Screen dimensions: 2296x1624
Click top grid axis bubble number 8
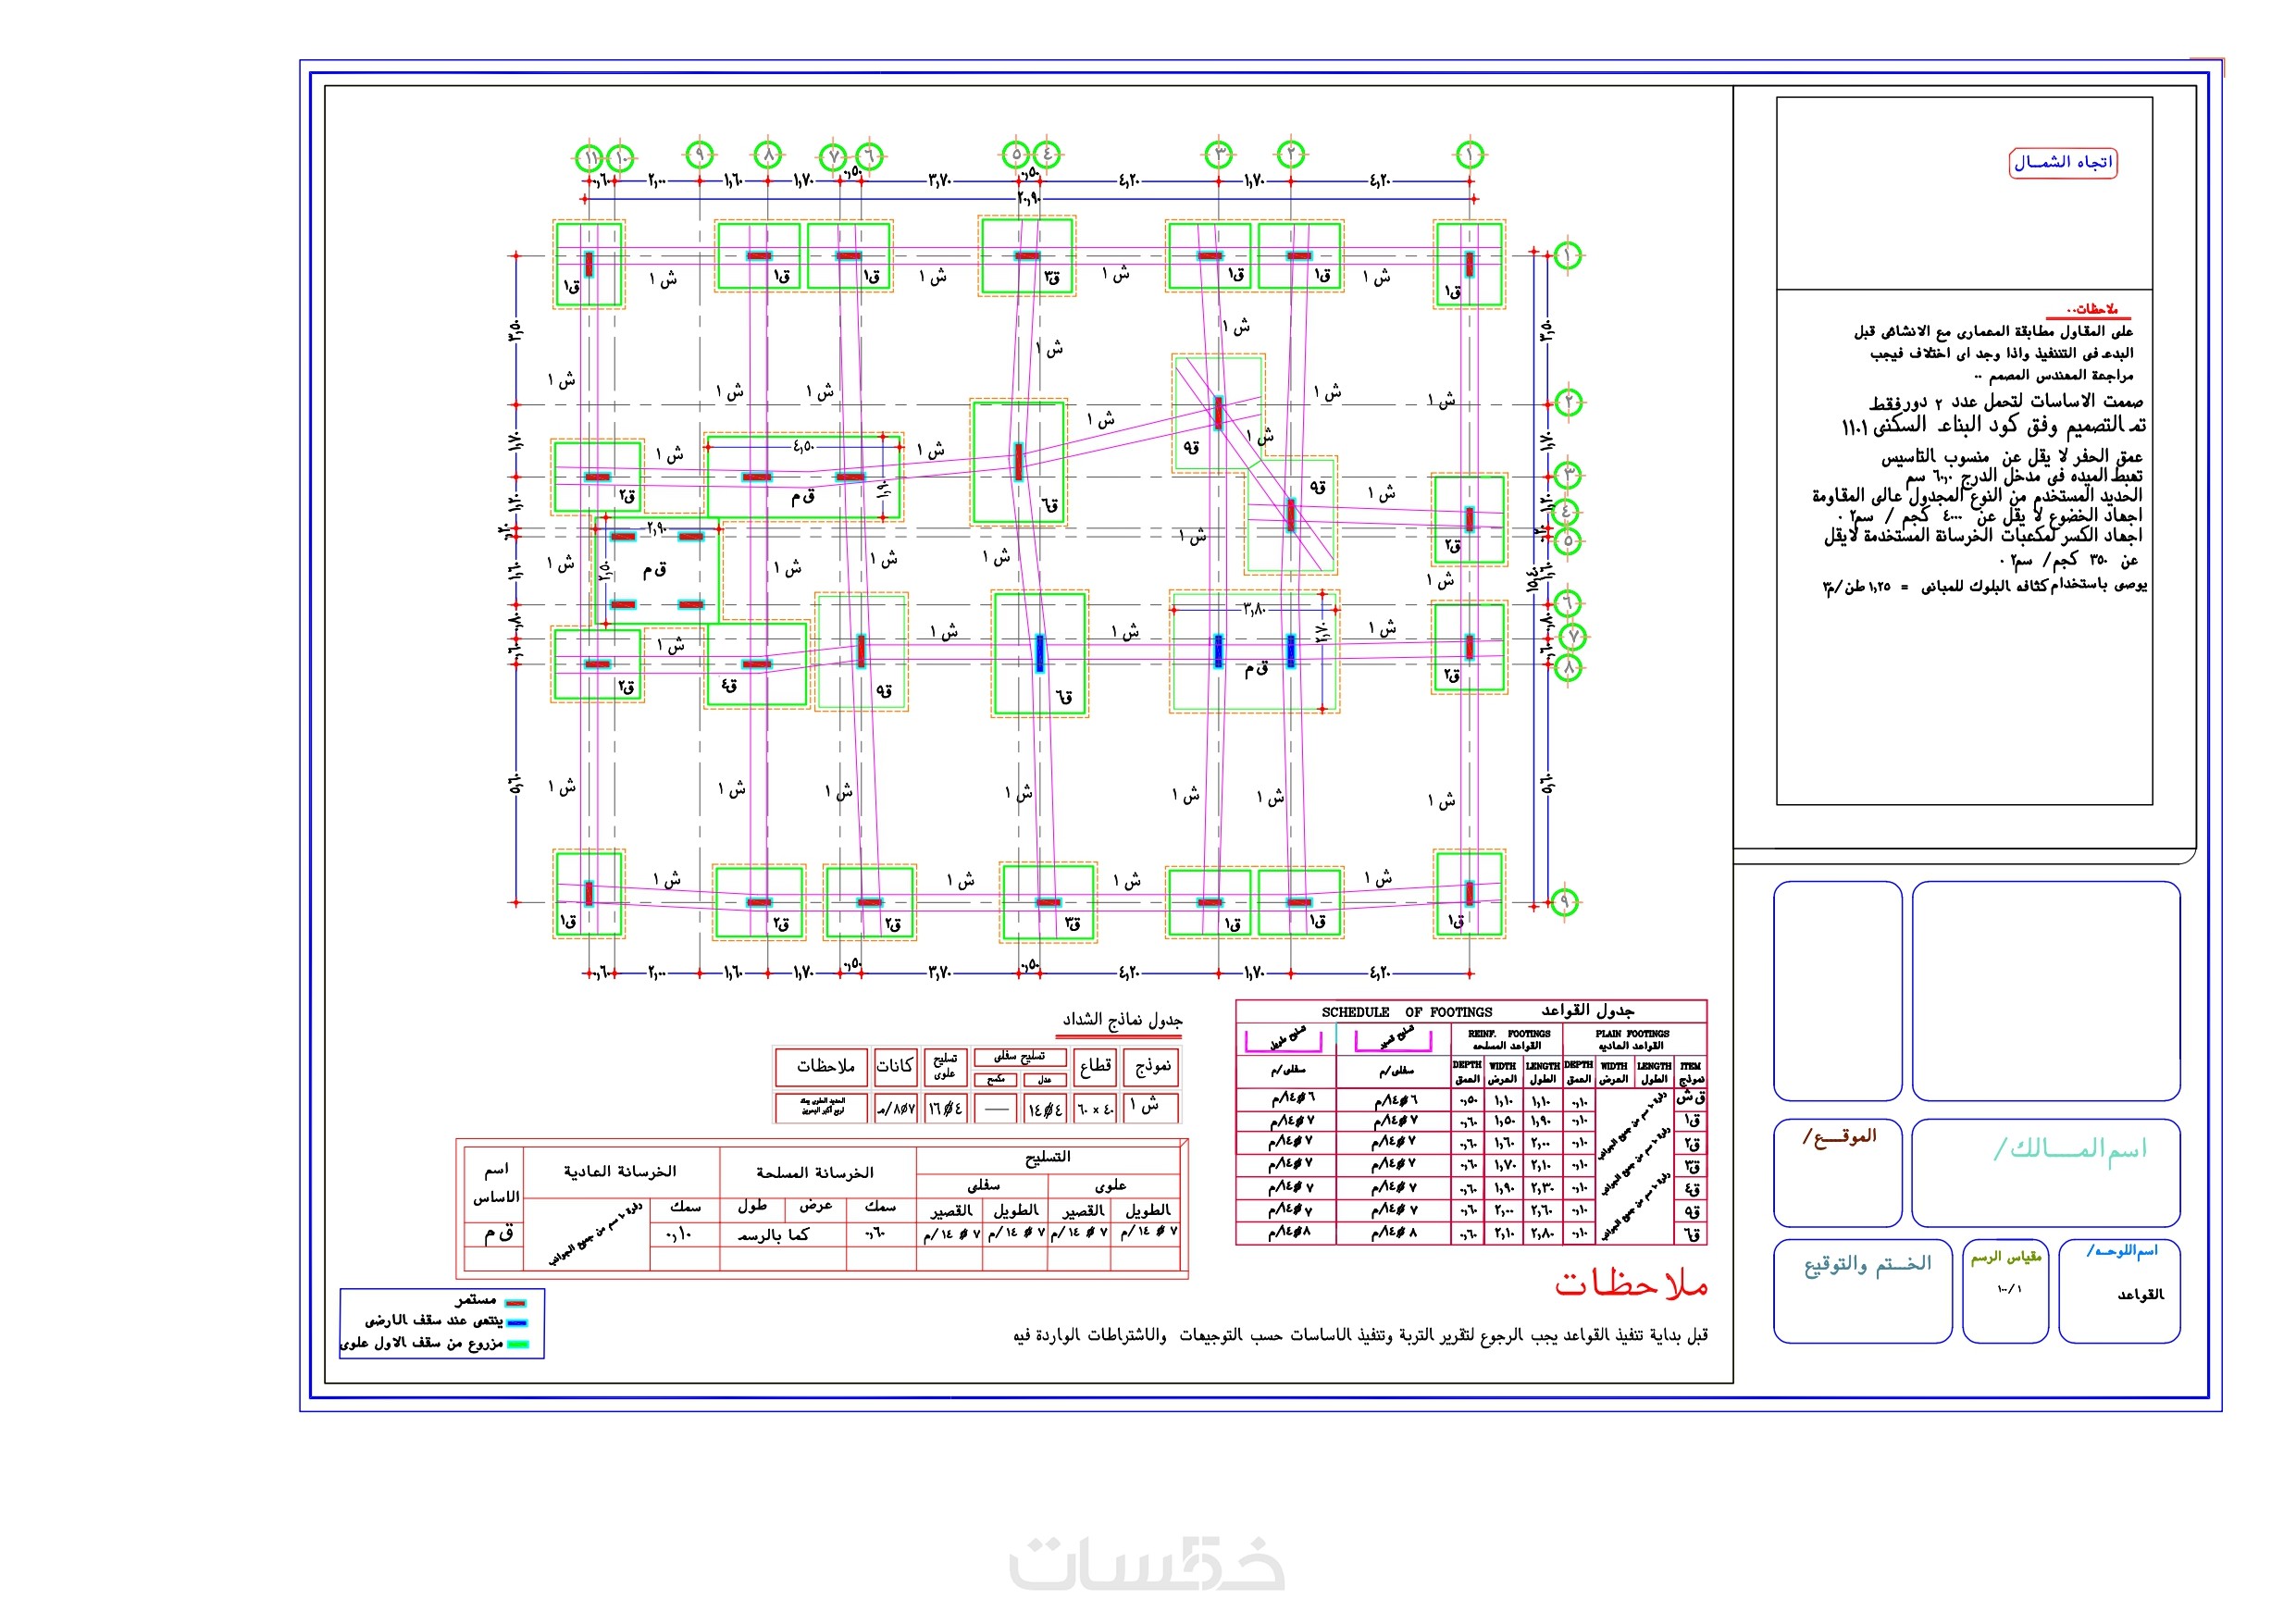(767, 155)
